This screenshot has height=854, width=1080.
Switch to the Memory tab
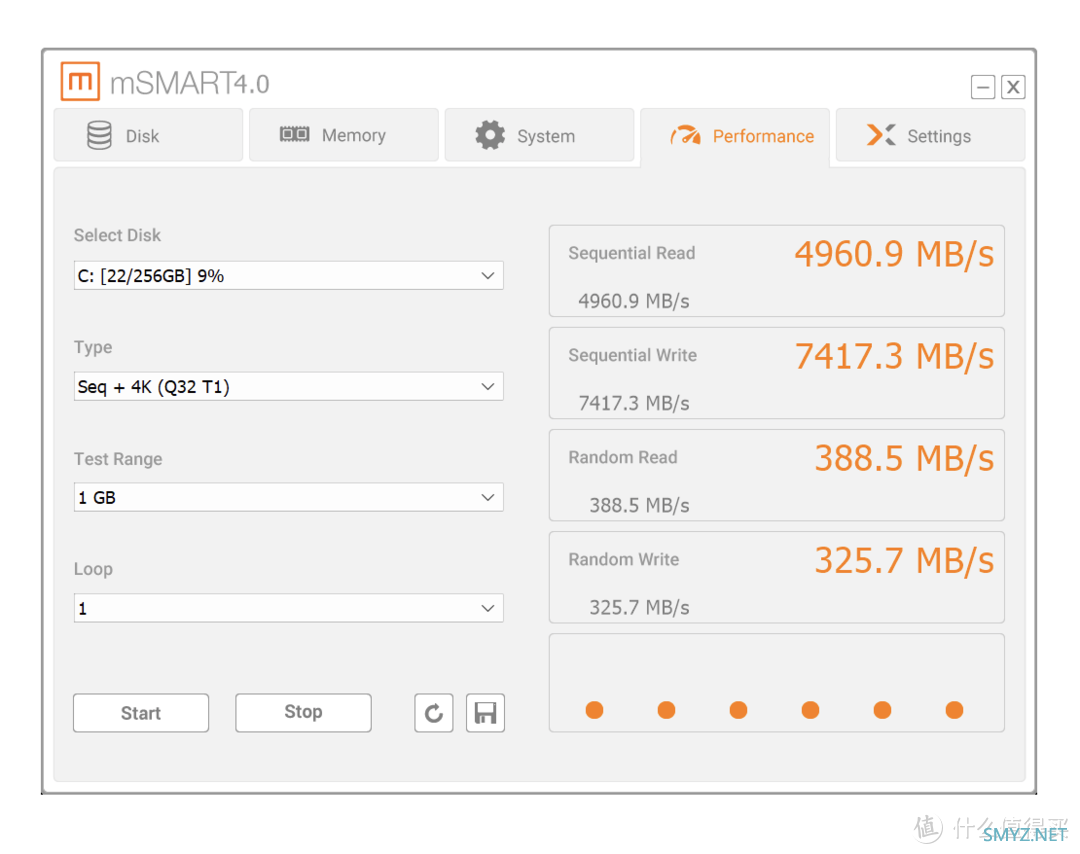[x=343, y=136]
